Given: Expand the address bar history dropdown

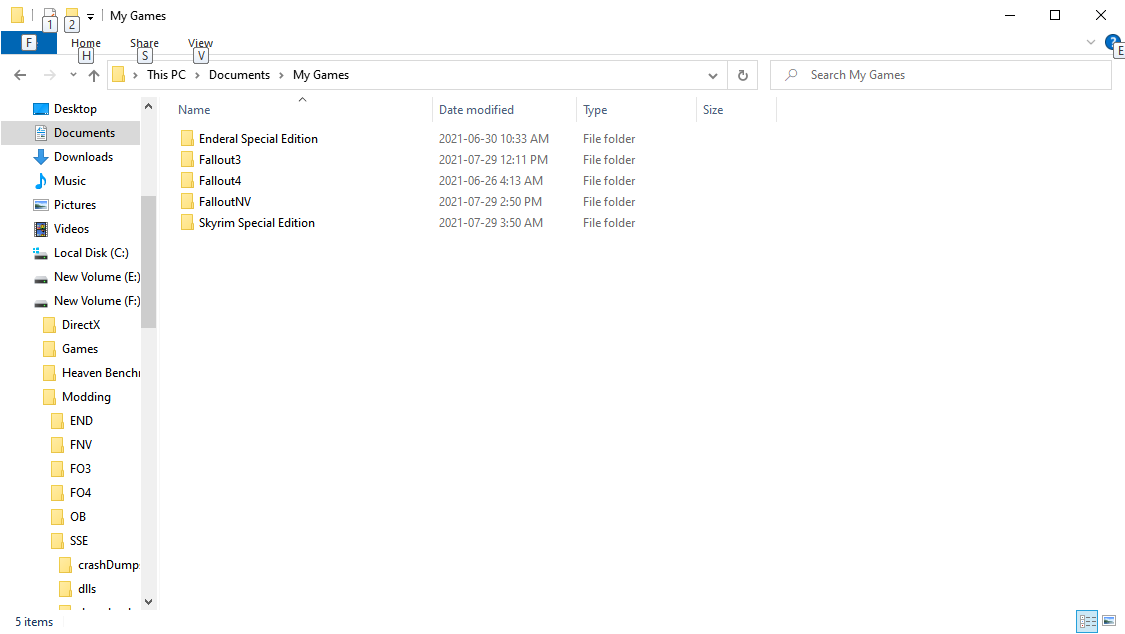Looking at the screenshot, I should pyautogui.click(x=712, y=75).
